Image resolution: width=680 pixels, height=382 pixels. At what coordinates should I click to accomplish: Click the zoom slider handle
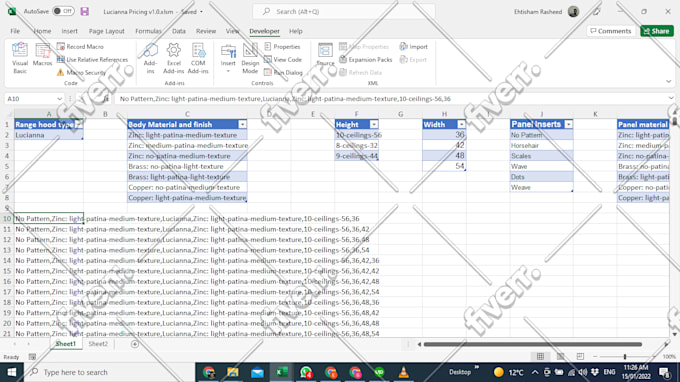click(x=625, y=356)
